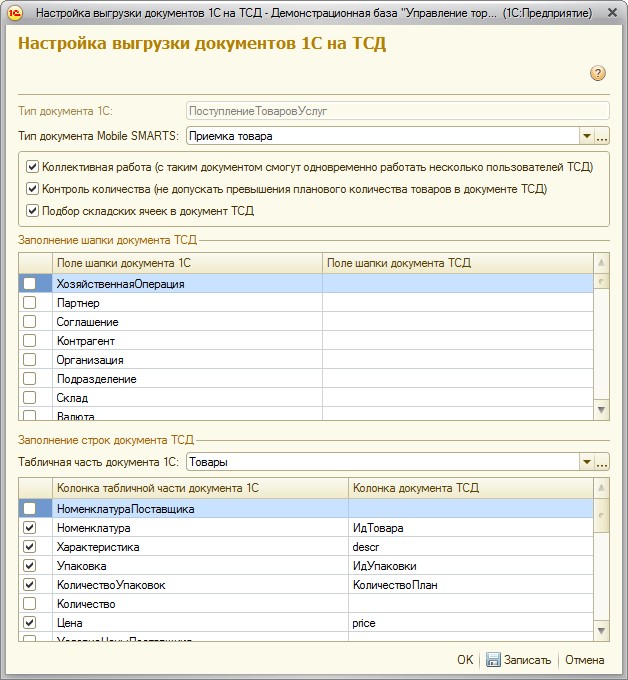Select the Номенклатура row text

[x=94, y=528]
